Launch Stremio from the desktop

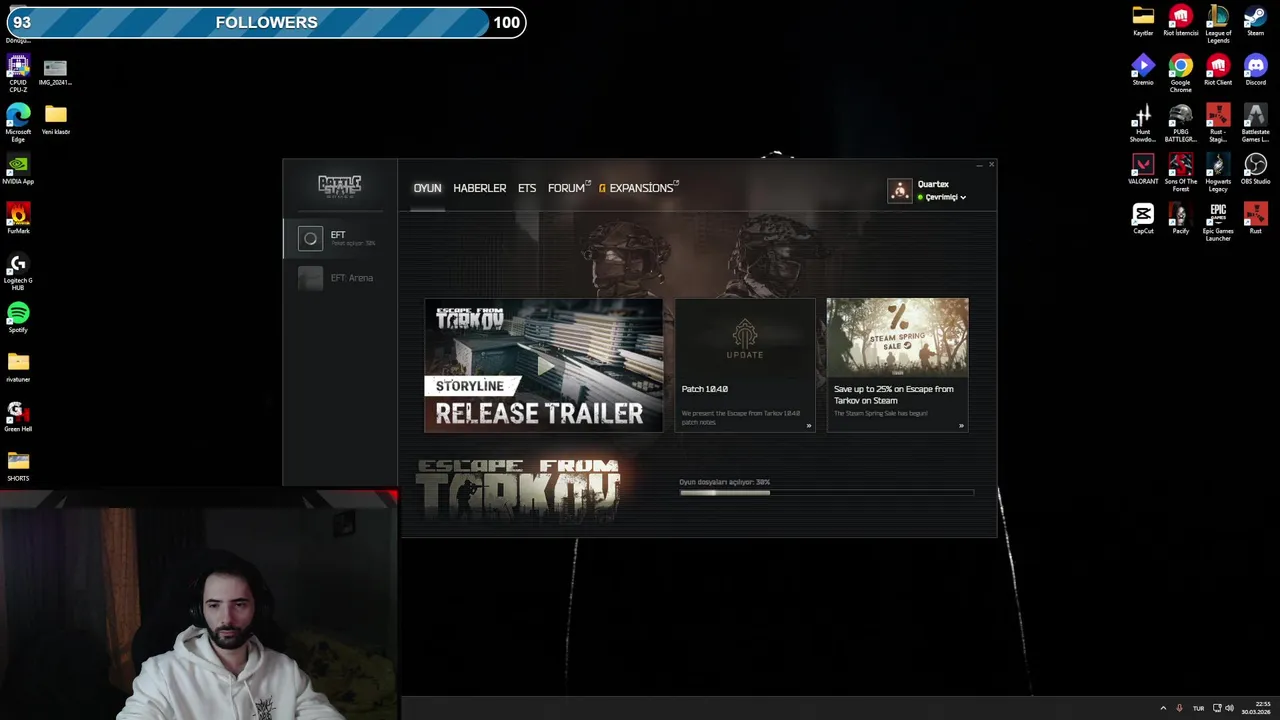(1143, 71)
